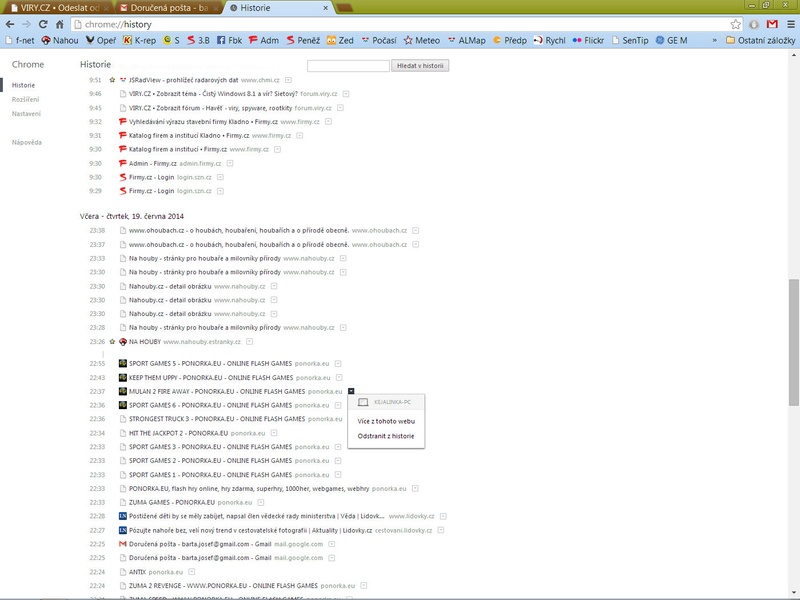Click the home icon in the toolbar
800x600 pixels.
pos(59,23)
